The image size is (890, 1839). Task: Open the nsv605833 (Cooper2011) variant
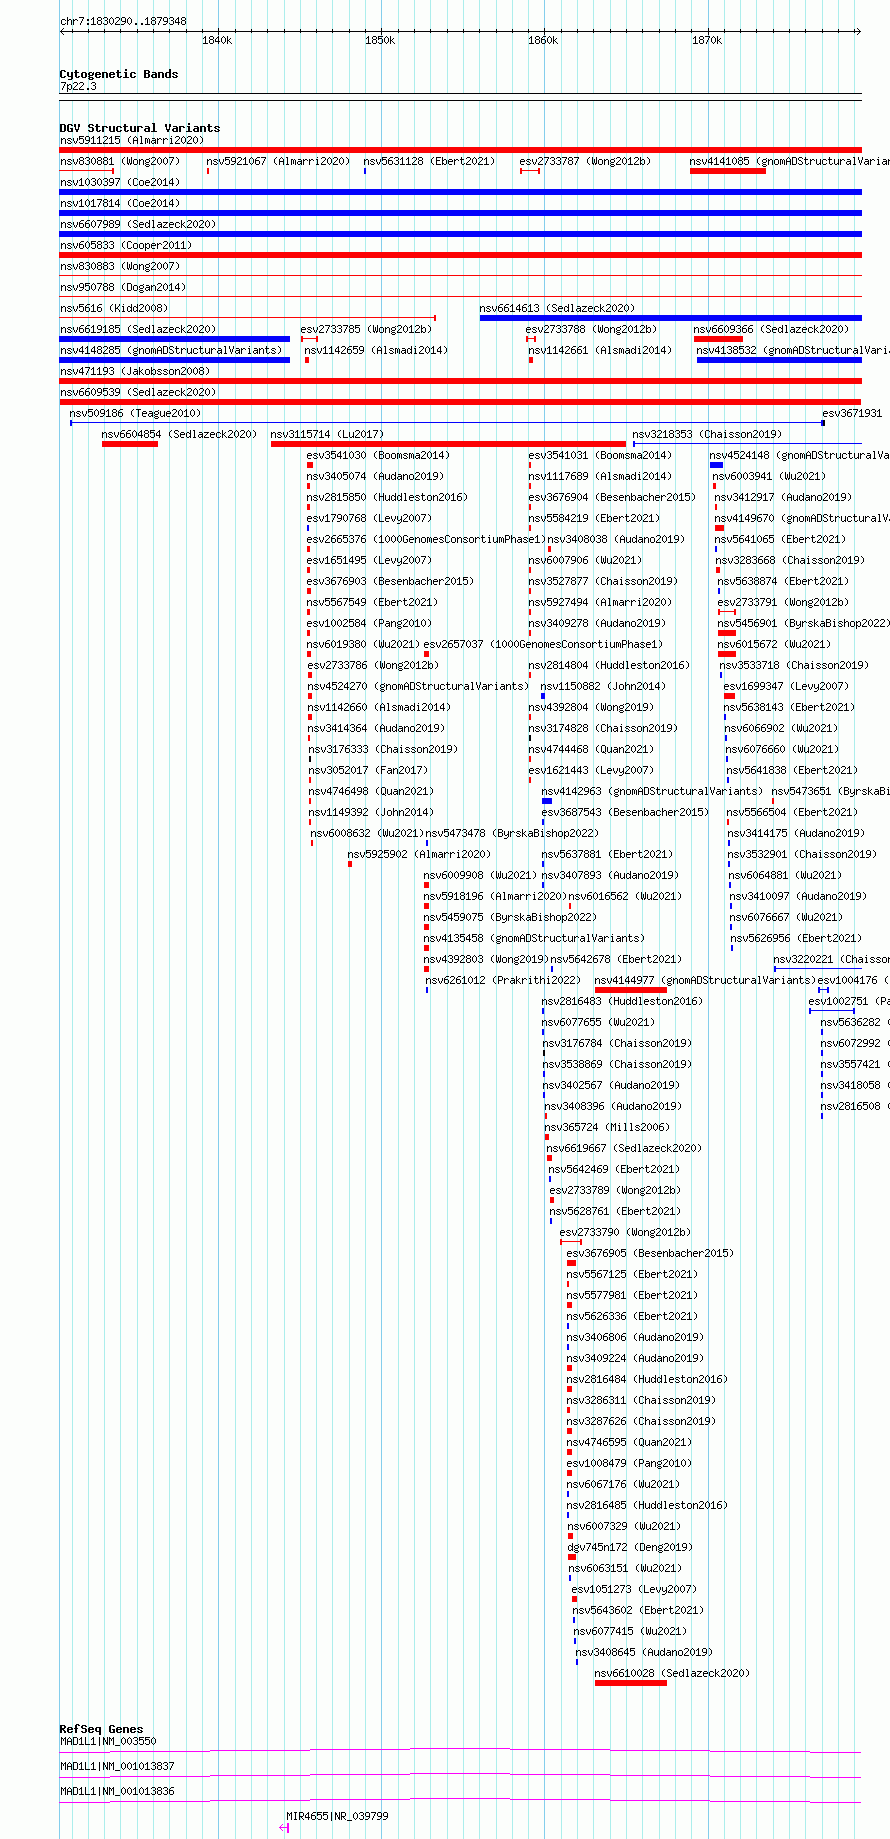(x=126, y=245)
